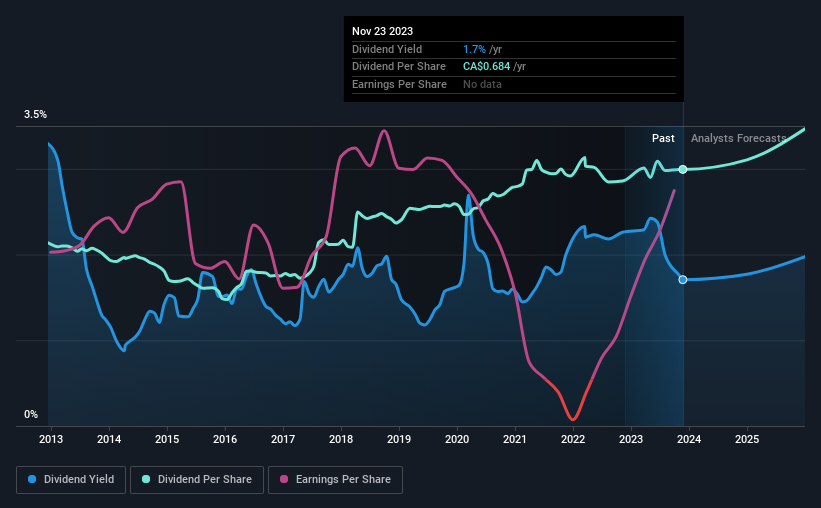Click the pink earnings peak near 2019

(384, 131)
